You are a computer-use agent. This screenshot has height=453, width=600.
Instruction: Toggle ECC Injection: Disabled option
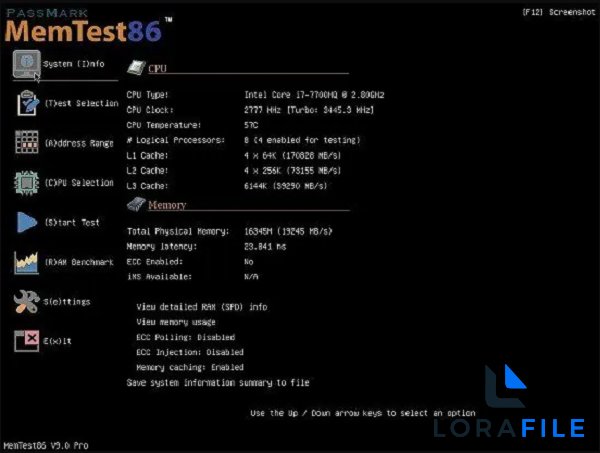point(190,352)
